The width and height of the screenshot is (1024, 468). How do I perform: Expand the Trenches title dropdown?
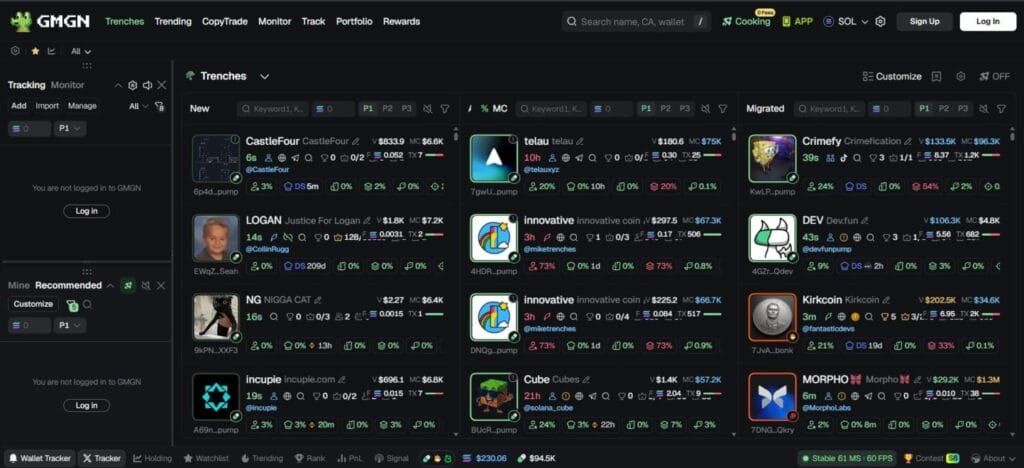pos(264,76)
